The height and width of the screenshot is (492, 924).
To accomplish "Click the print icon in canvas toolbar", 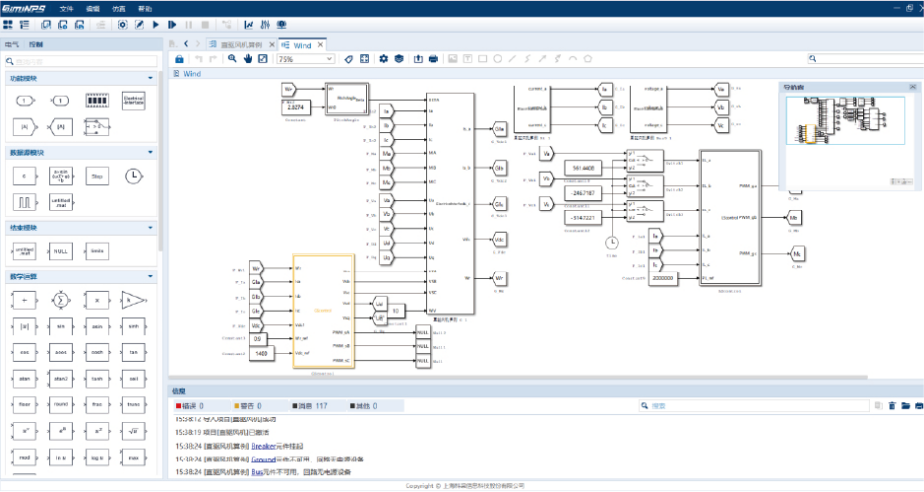I will point(434,59).
